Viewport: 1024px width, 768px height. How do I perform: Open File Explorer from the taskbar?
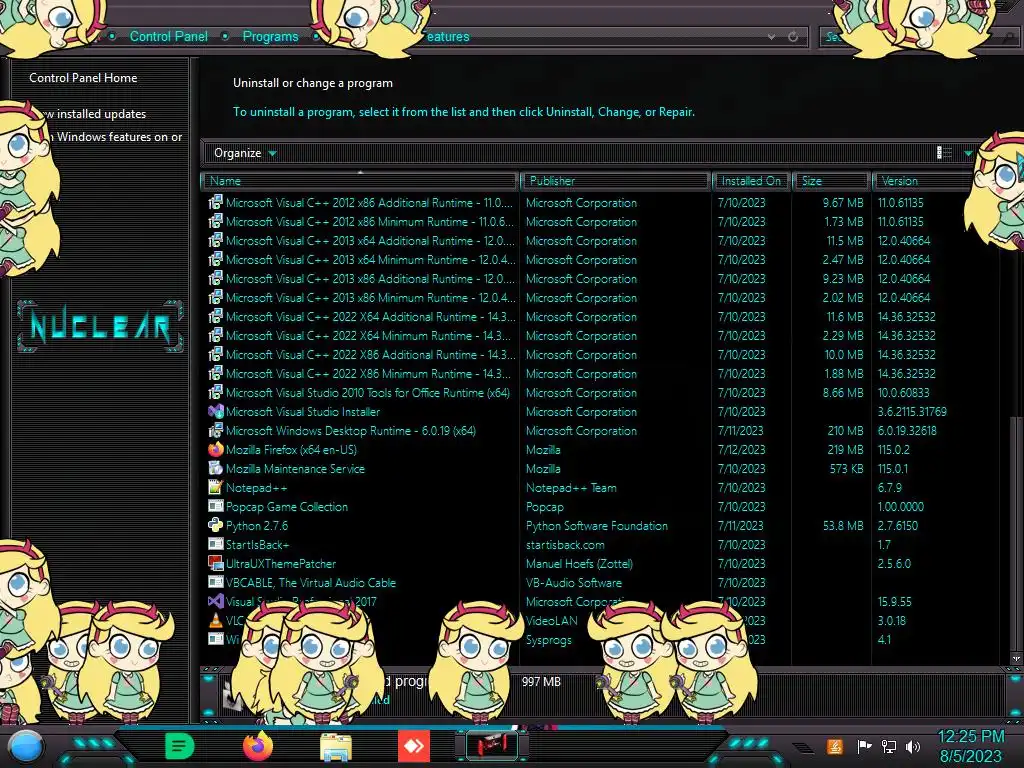point(336,748)
